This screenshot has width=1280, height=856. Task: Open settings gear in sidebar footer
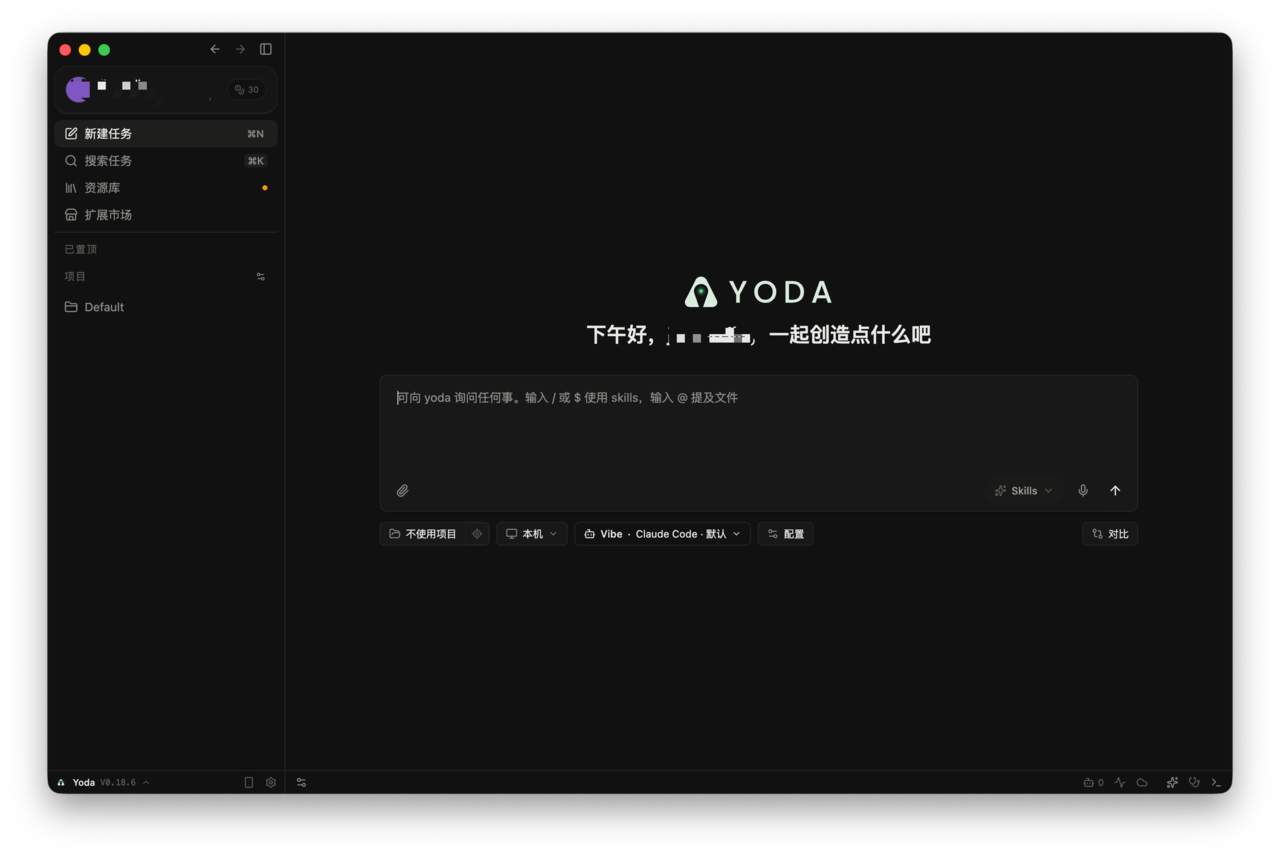[x=271, y=783]
